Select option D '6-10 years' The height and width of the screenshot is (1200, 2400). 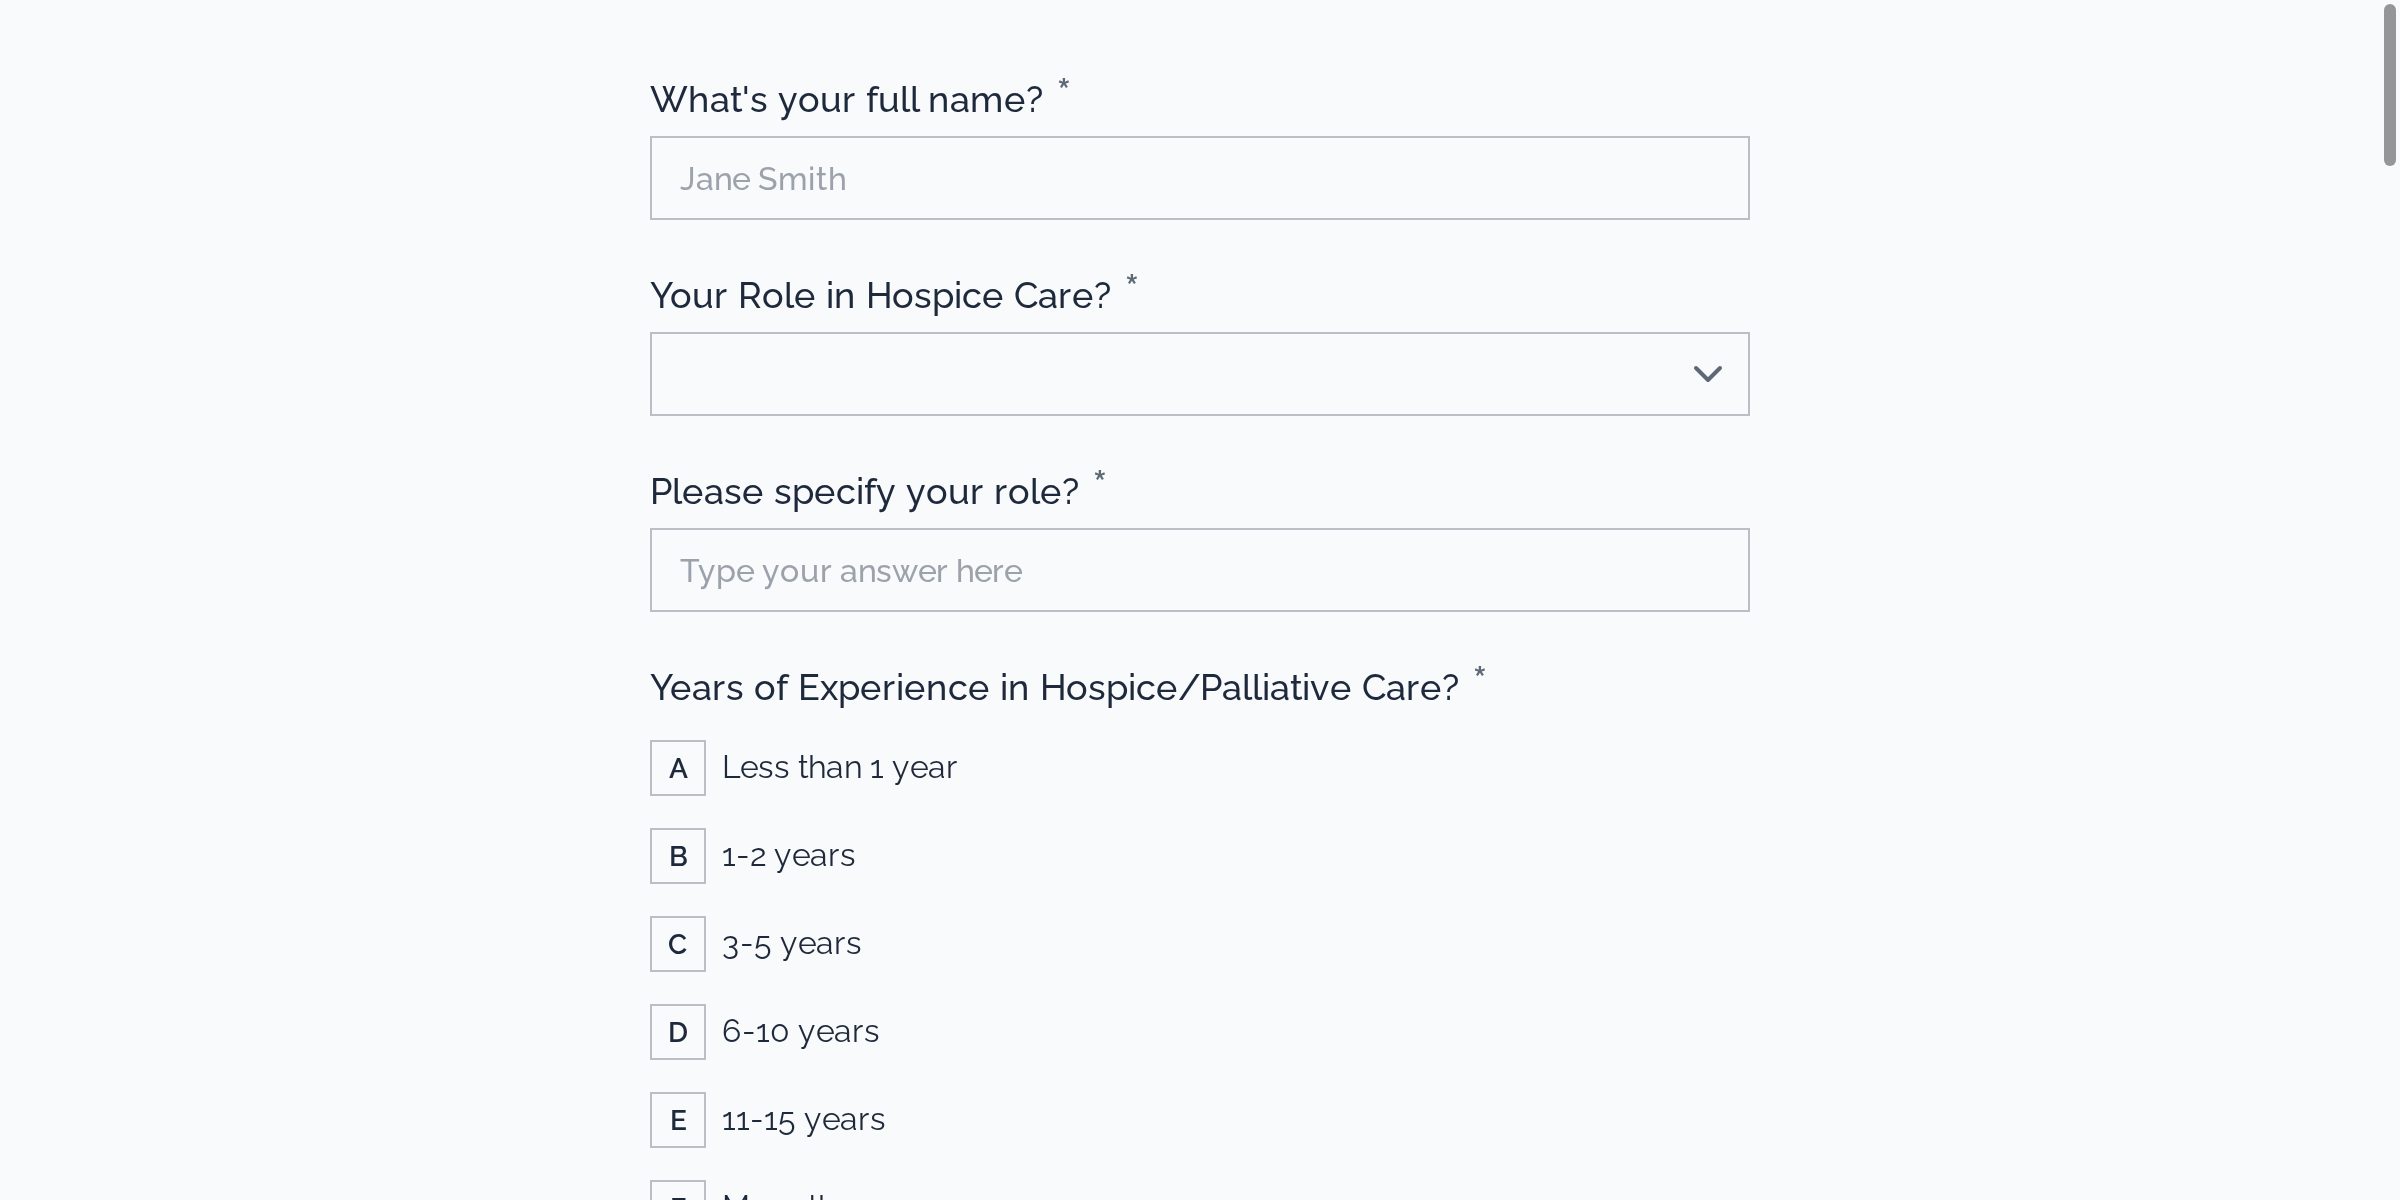point(800,1031)
